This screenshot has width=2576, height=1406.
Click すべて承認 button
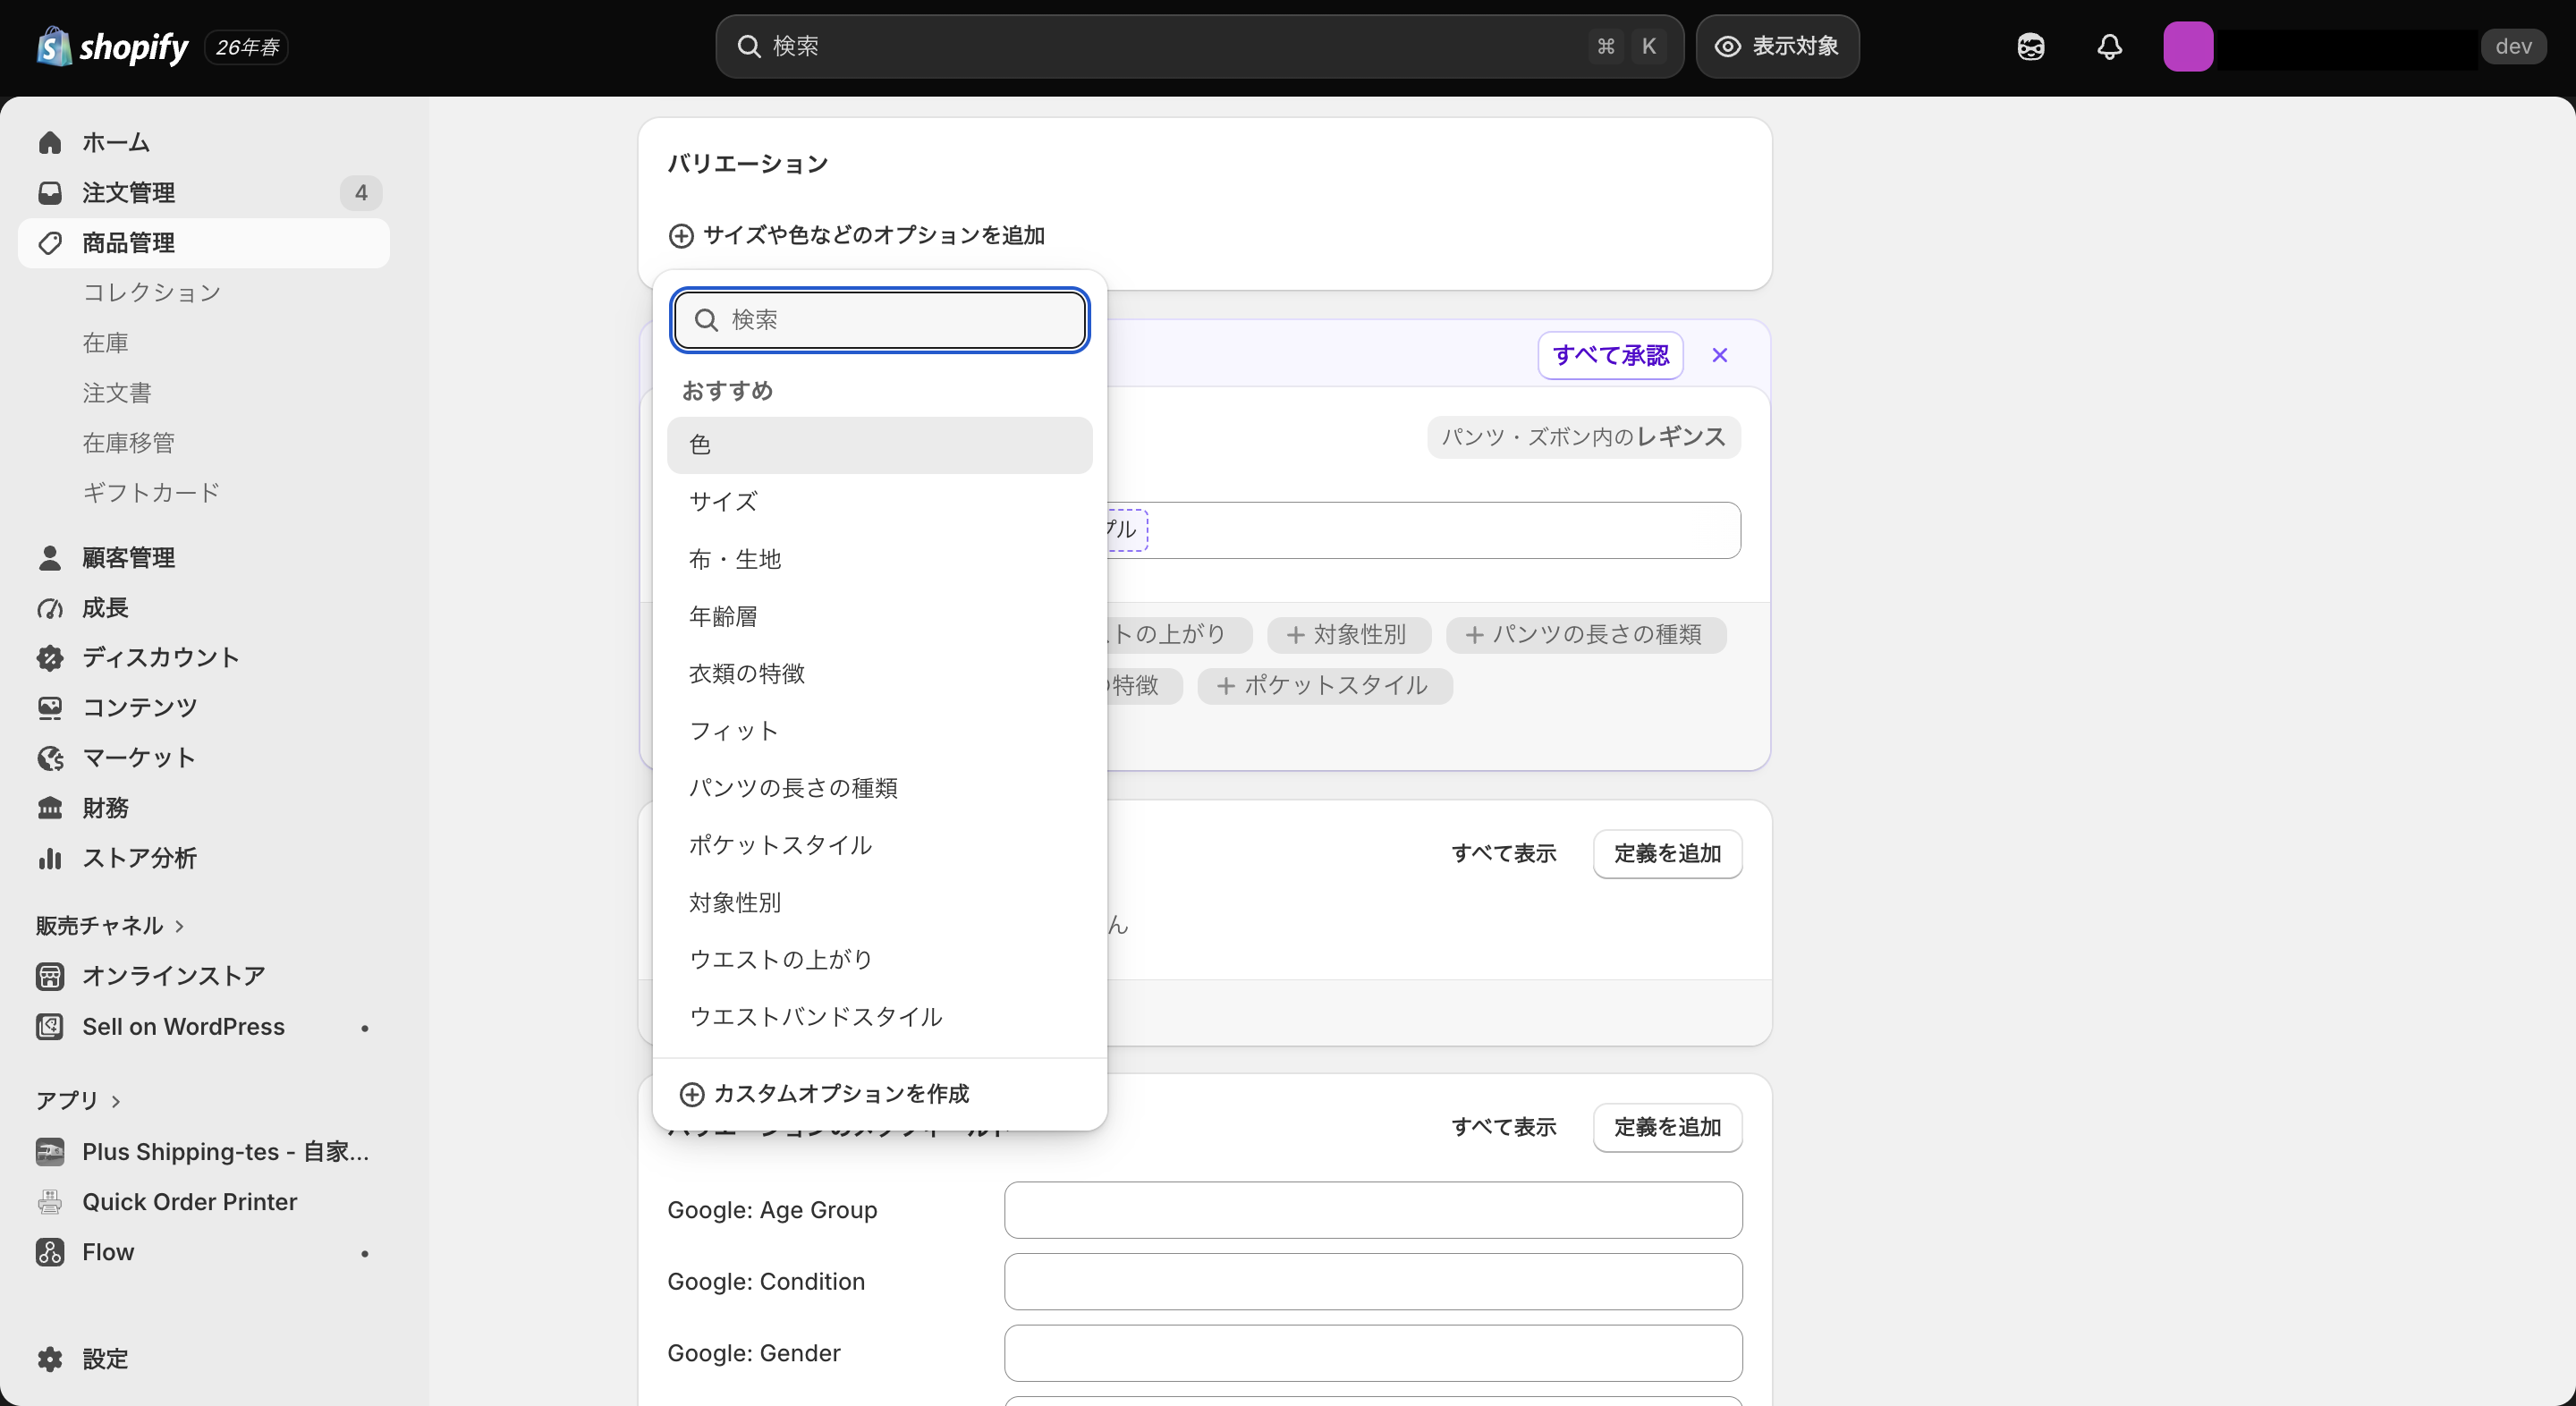pos(1610,355)
